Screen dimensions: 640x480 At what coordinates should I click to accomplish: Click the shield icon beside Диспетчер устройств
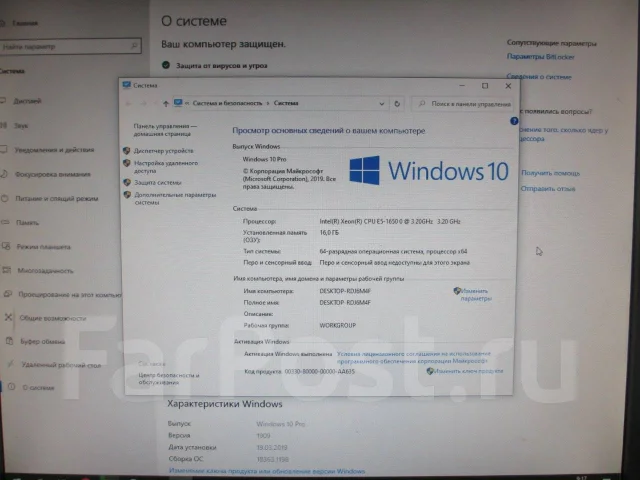click(x=127, y=151)
